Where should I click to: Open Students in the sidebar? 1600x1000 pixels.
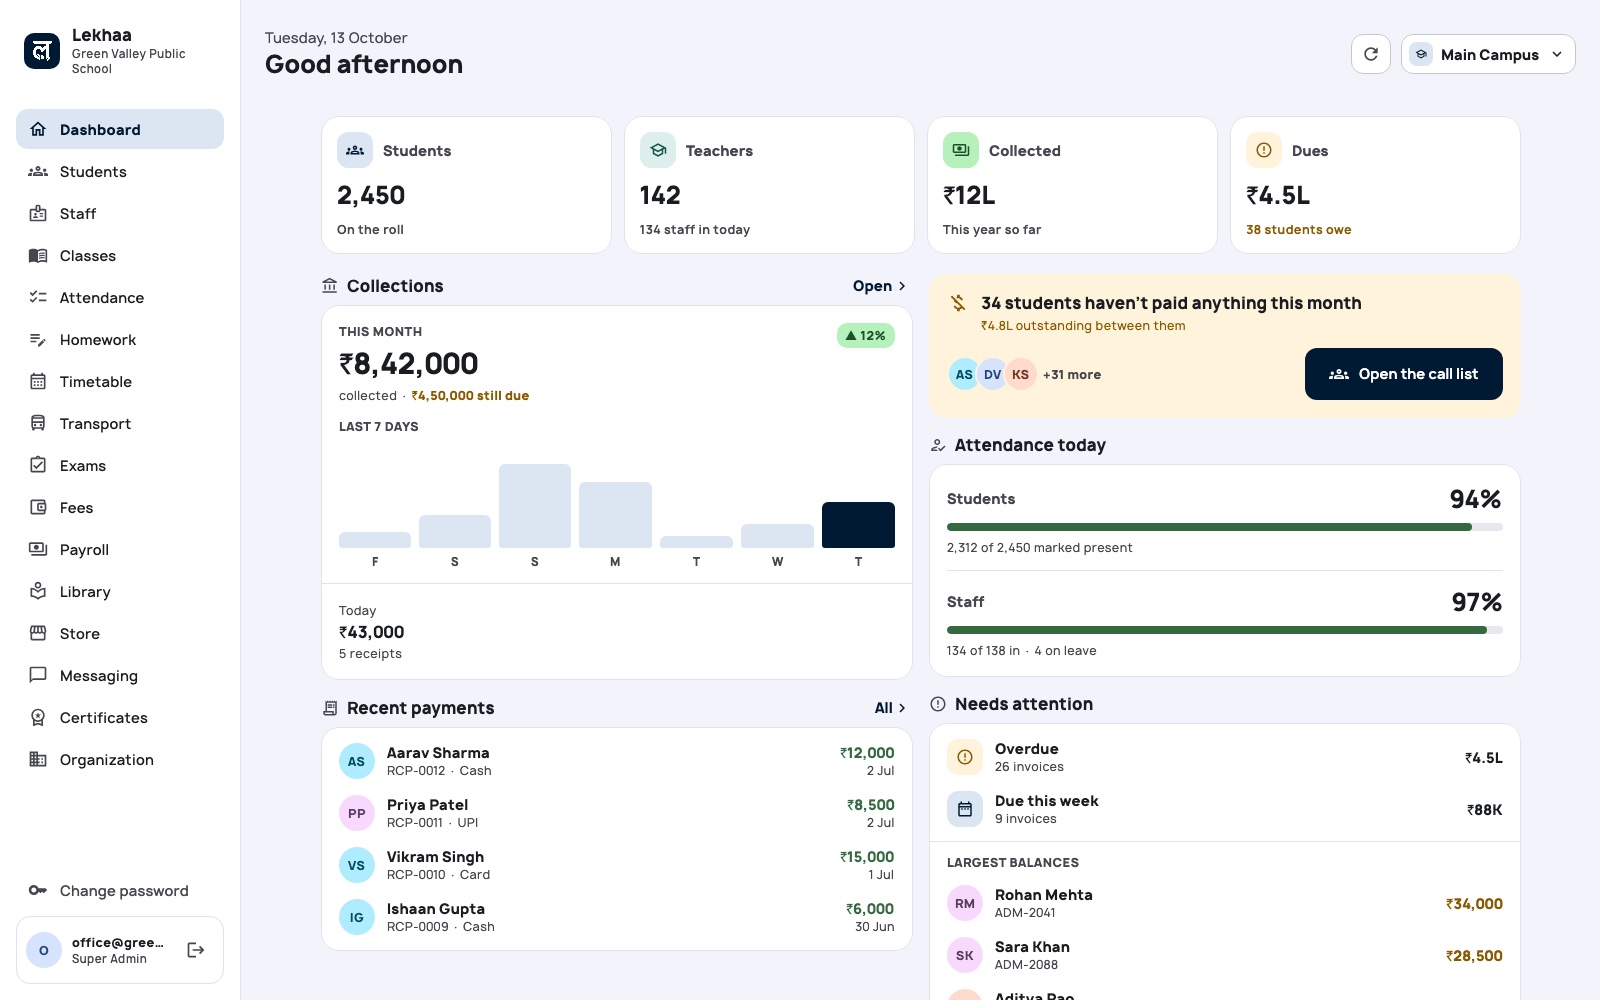pos(120,171)
